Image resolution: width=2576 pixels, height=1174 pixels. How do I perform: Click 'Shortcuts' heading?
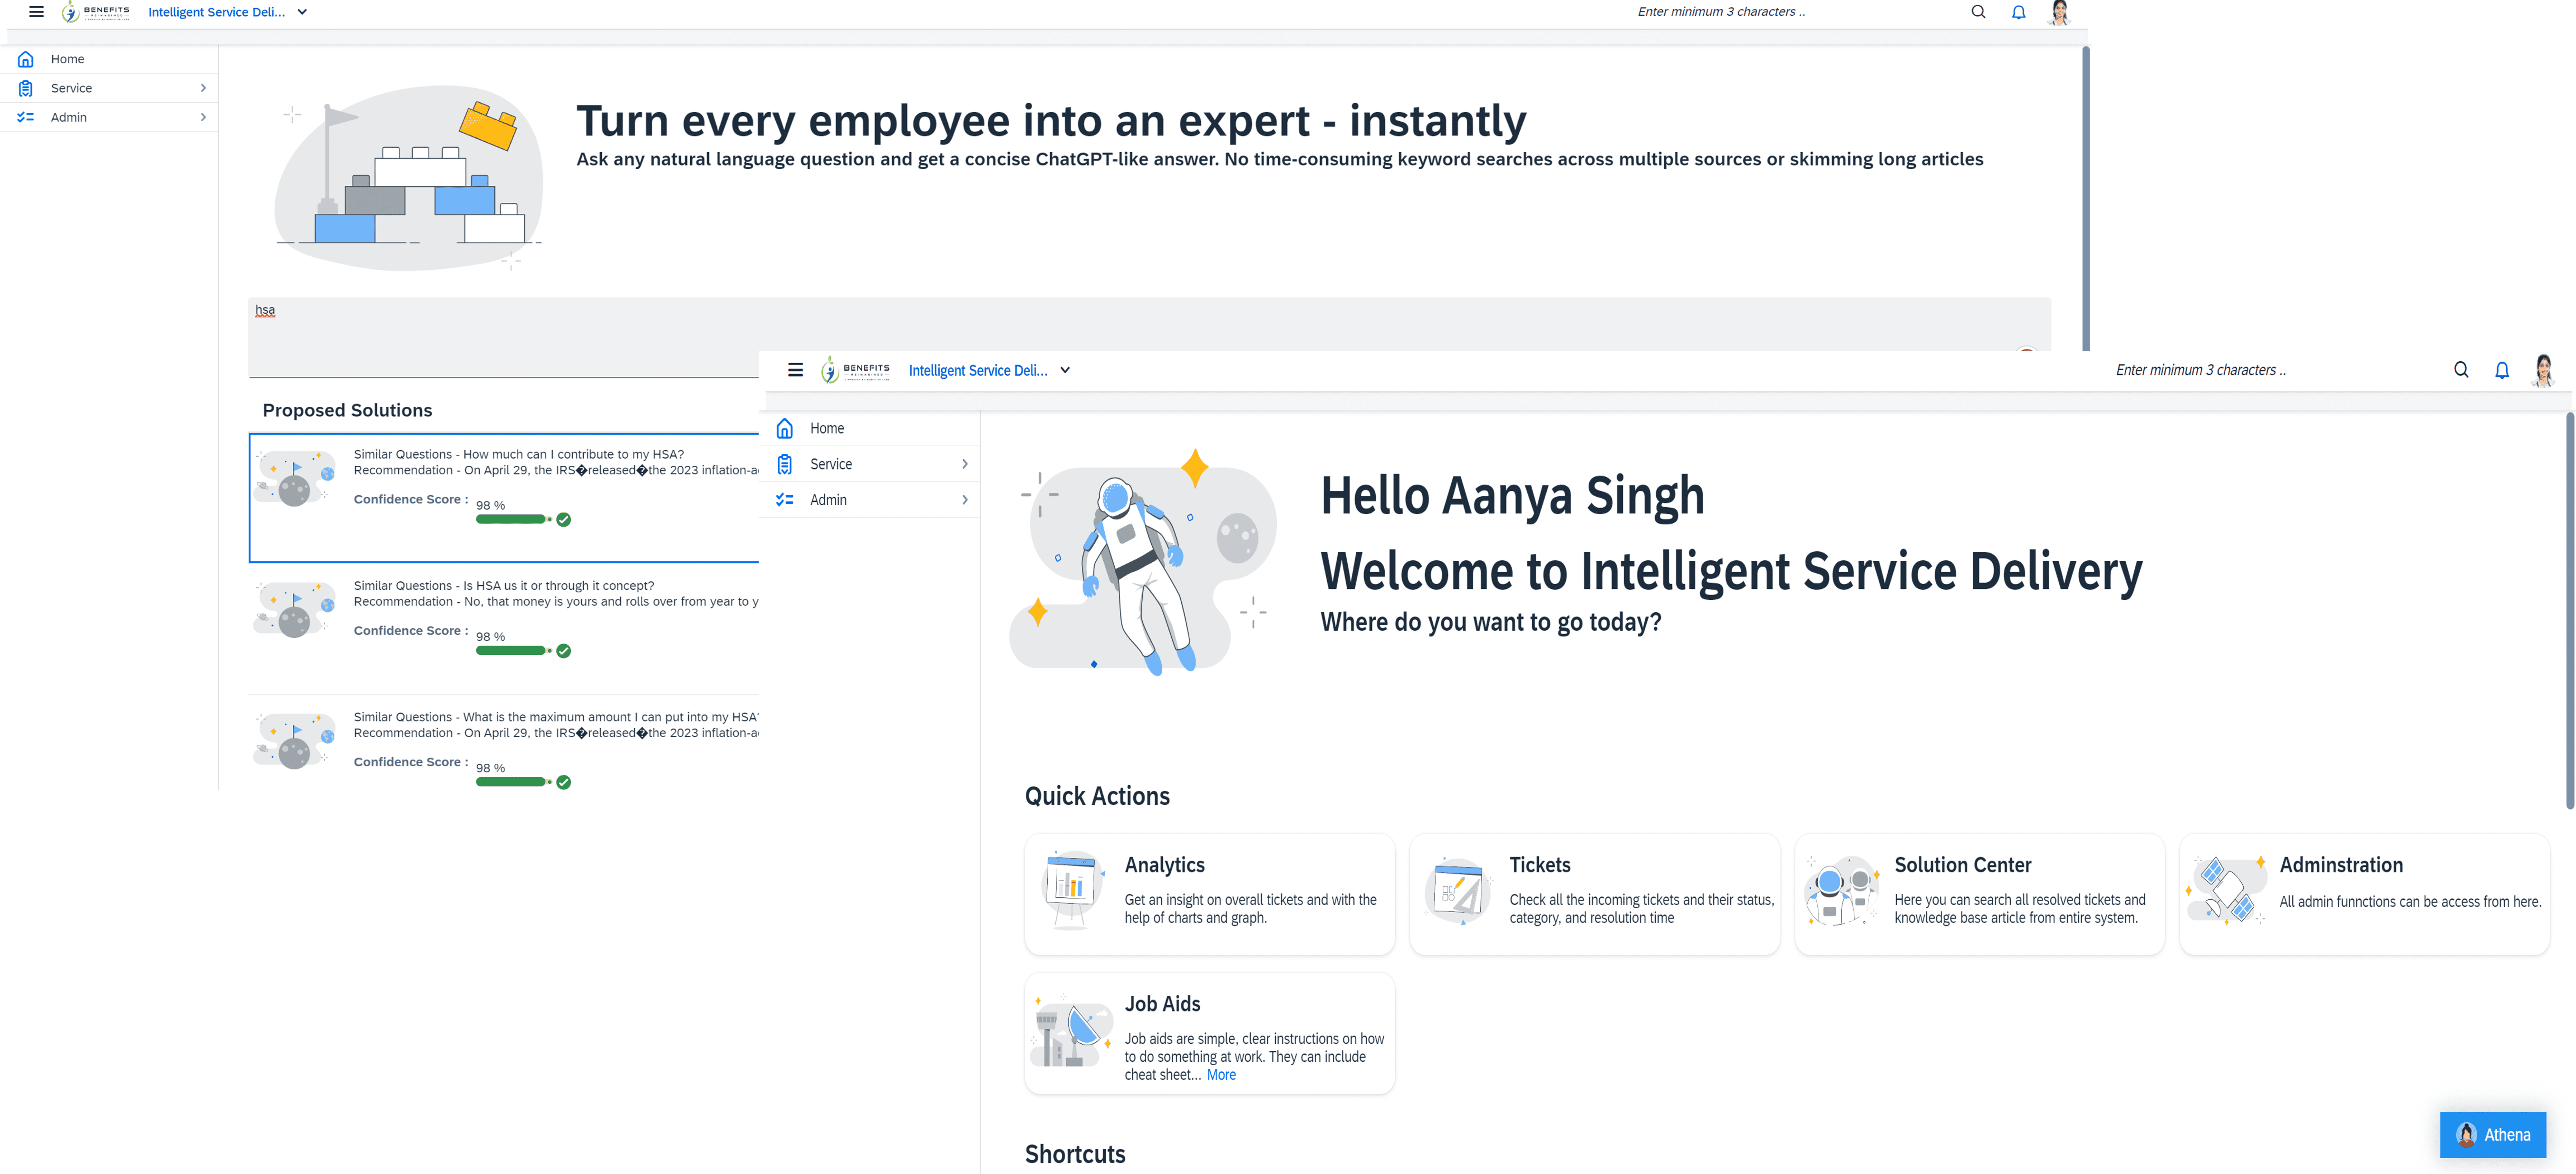pyautogui.click(x=1075, y=1154)
